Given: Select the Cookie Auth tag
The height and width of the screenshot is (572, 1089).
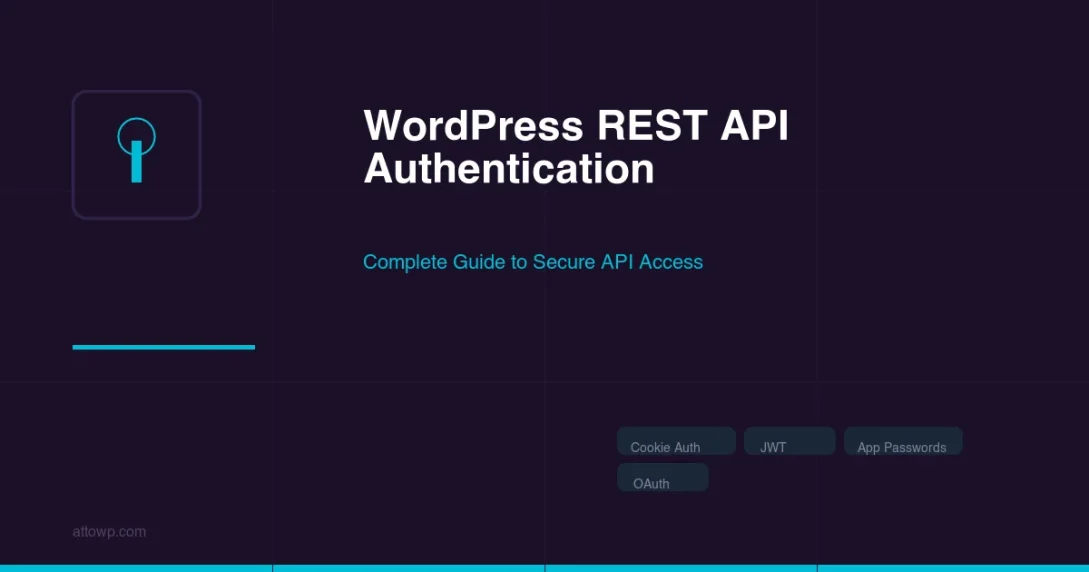Looking at the screenshot, I should [676, 441].
